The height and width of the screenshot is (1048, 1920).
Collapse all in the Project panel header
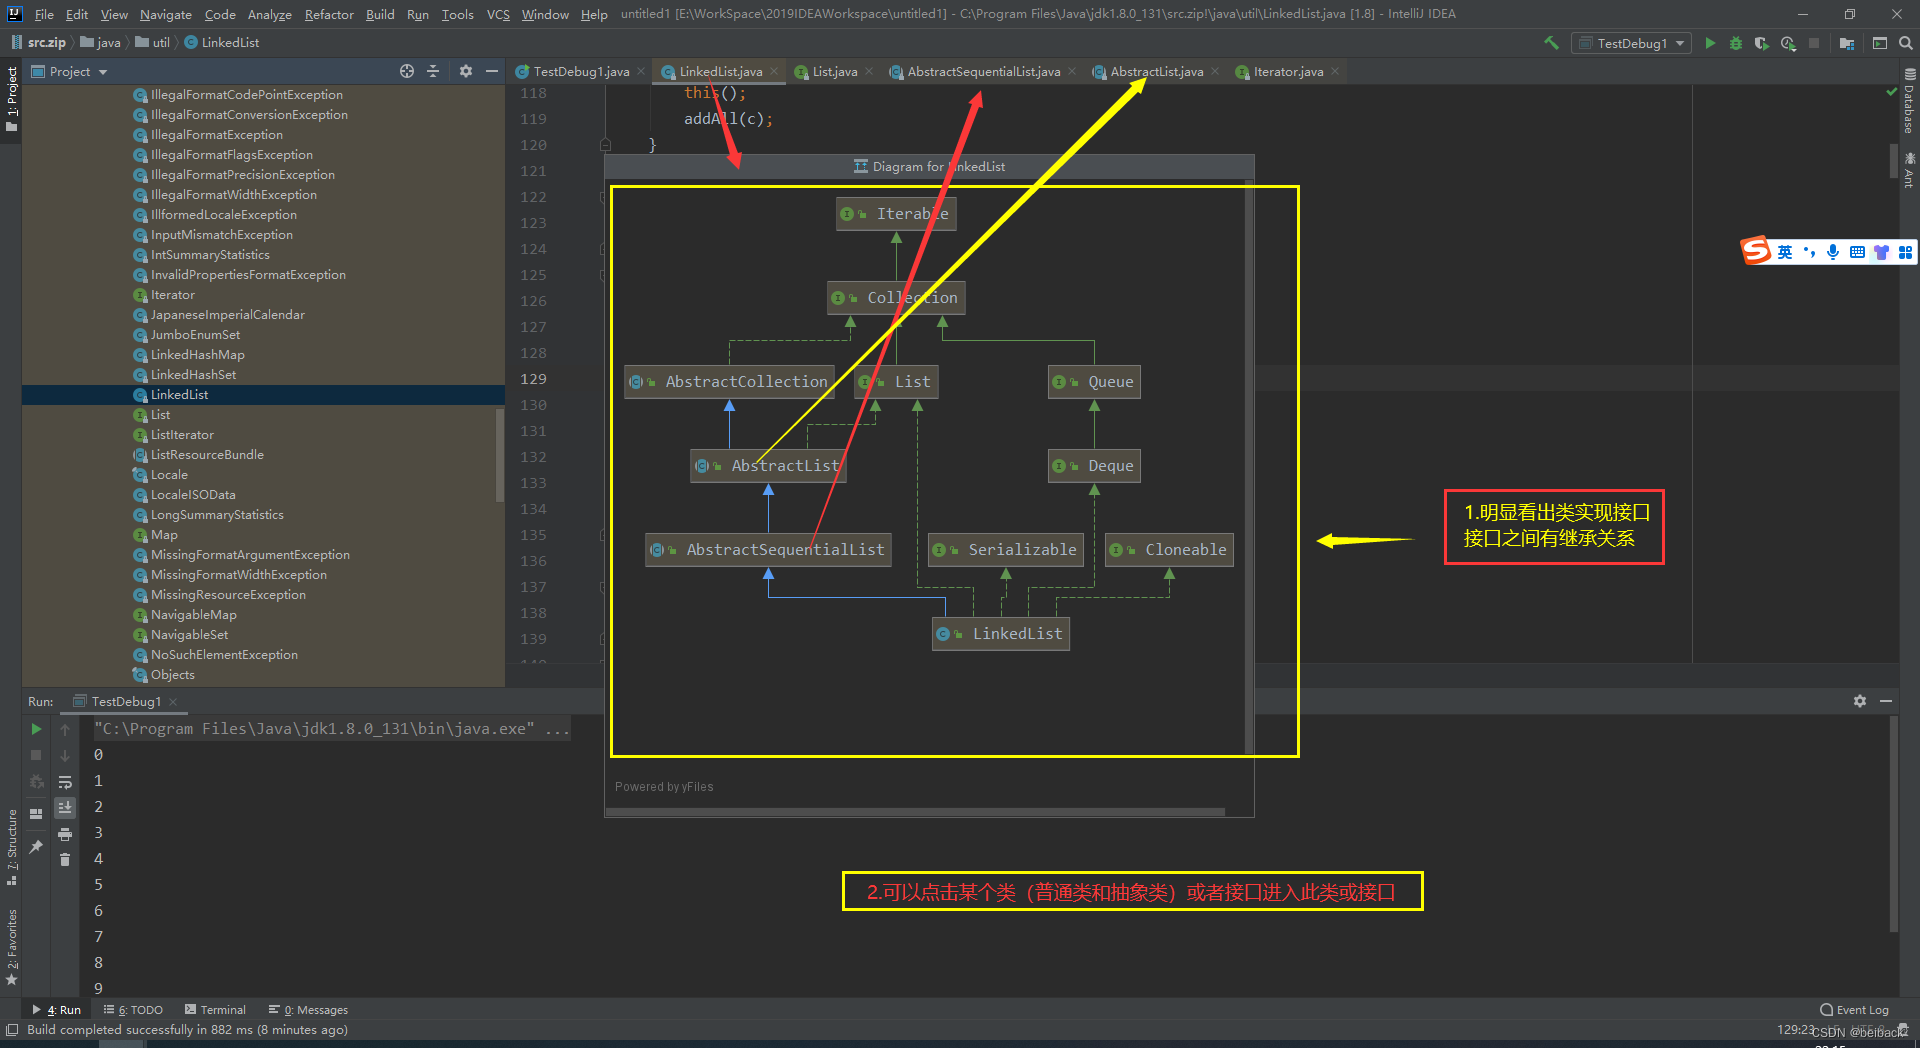(x=433, y=71)
